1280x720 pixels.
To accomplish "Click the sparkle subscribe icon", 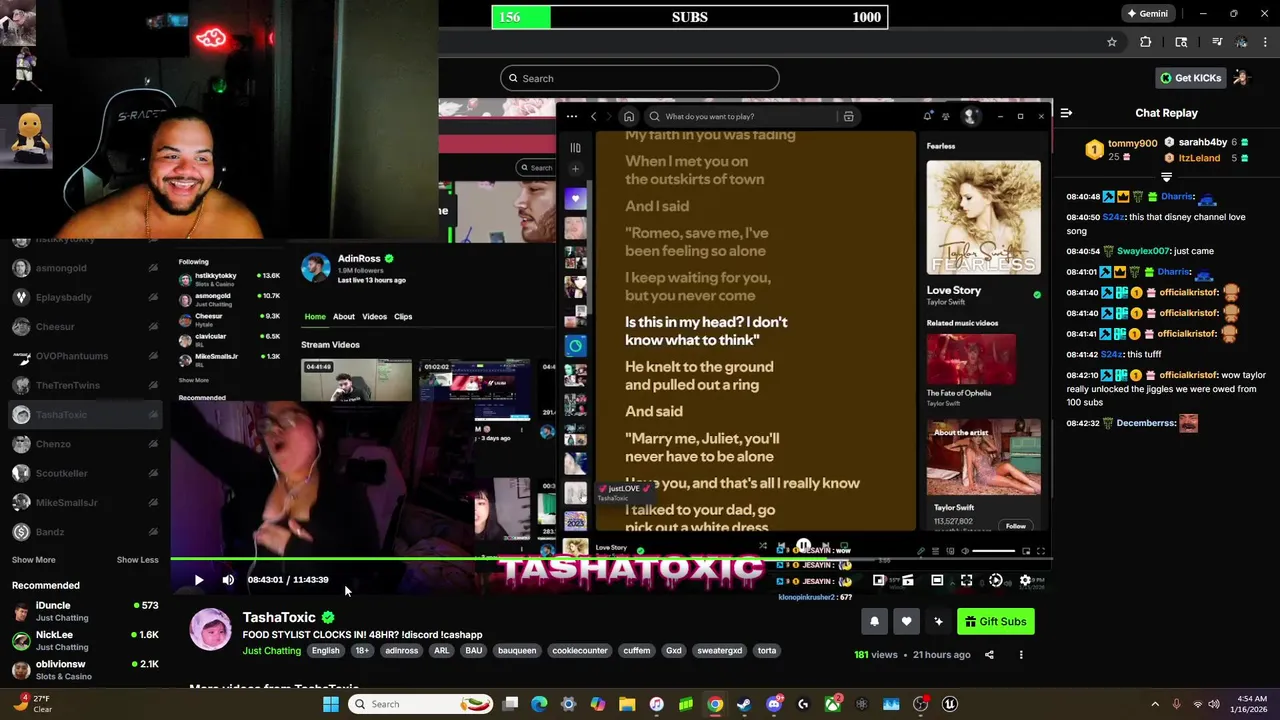I will (938, 621).
